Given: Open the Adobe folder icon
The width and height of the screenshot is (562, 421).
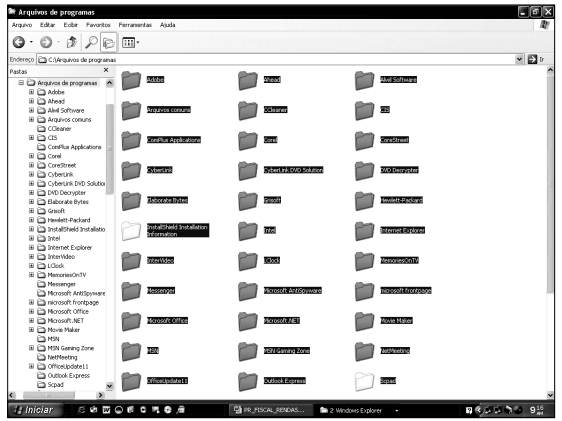Looking at the screenshot, I should (x=131, y=80).
